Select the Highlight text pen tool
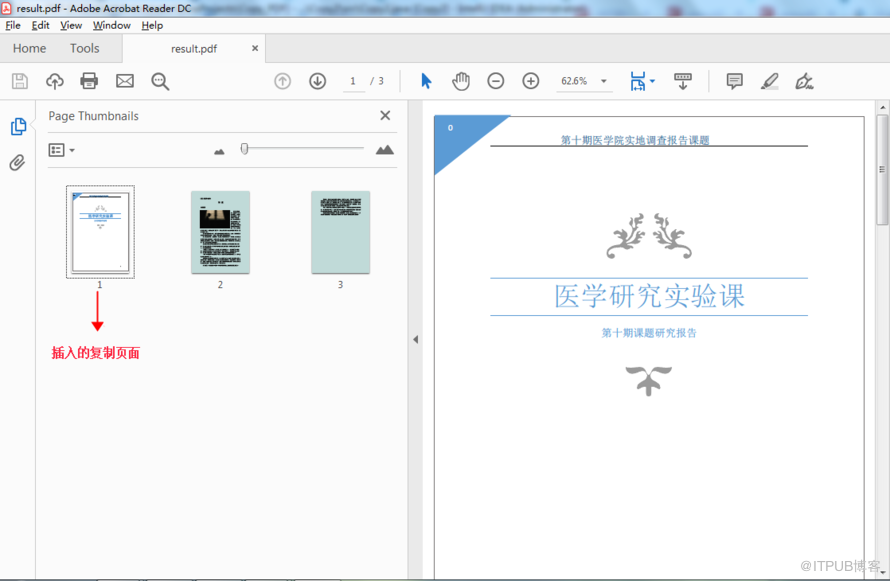Viewport: 890px width, 581px height. click(x=769, y=81)
